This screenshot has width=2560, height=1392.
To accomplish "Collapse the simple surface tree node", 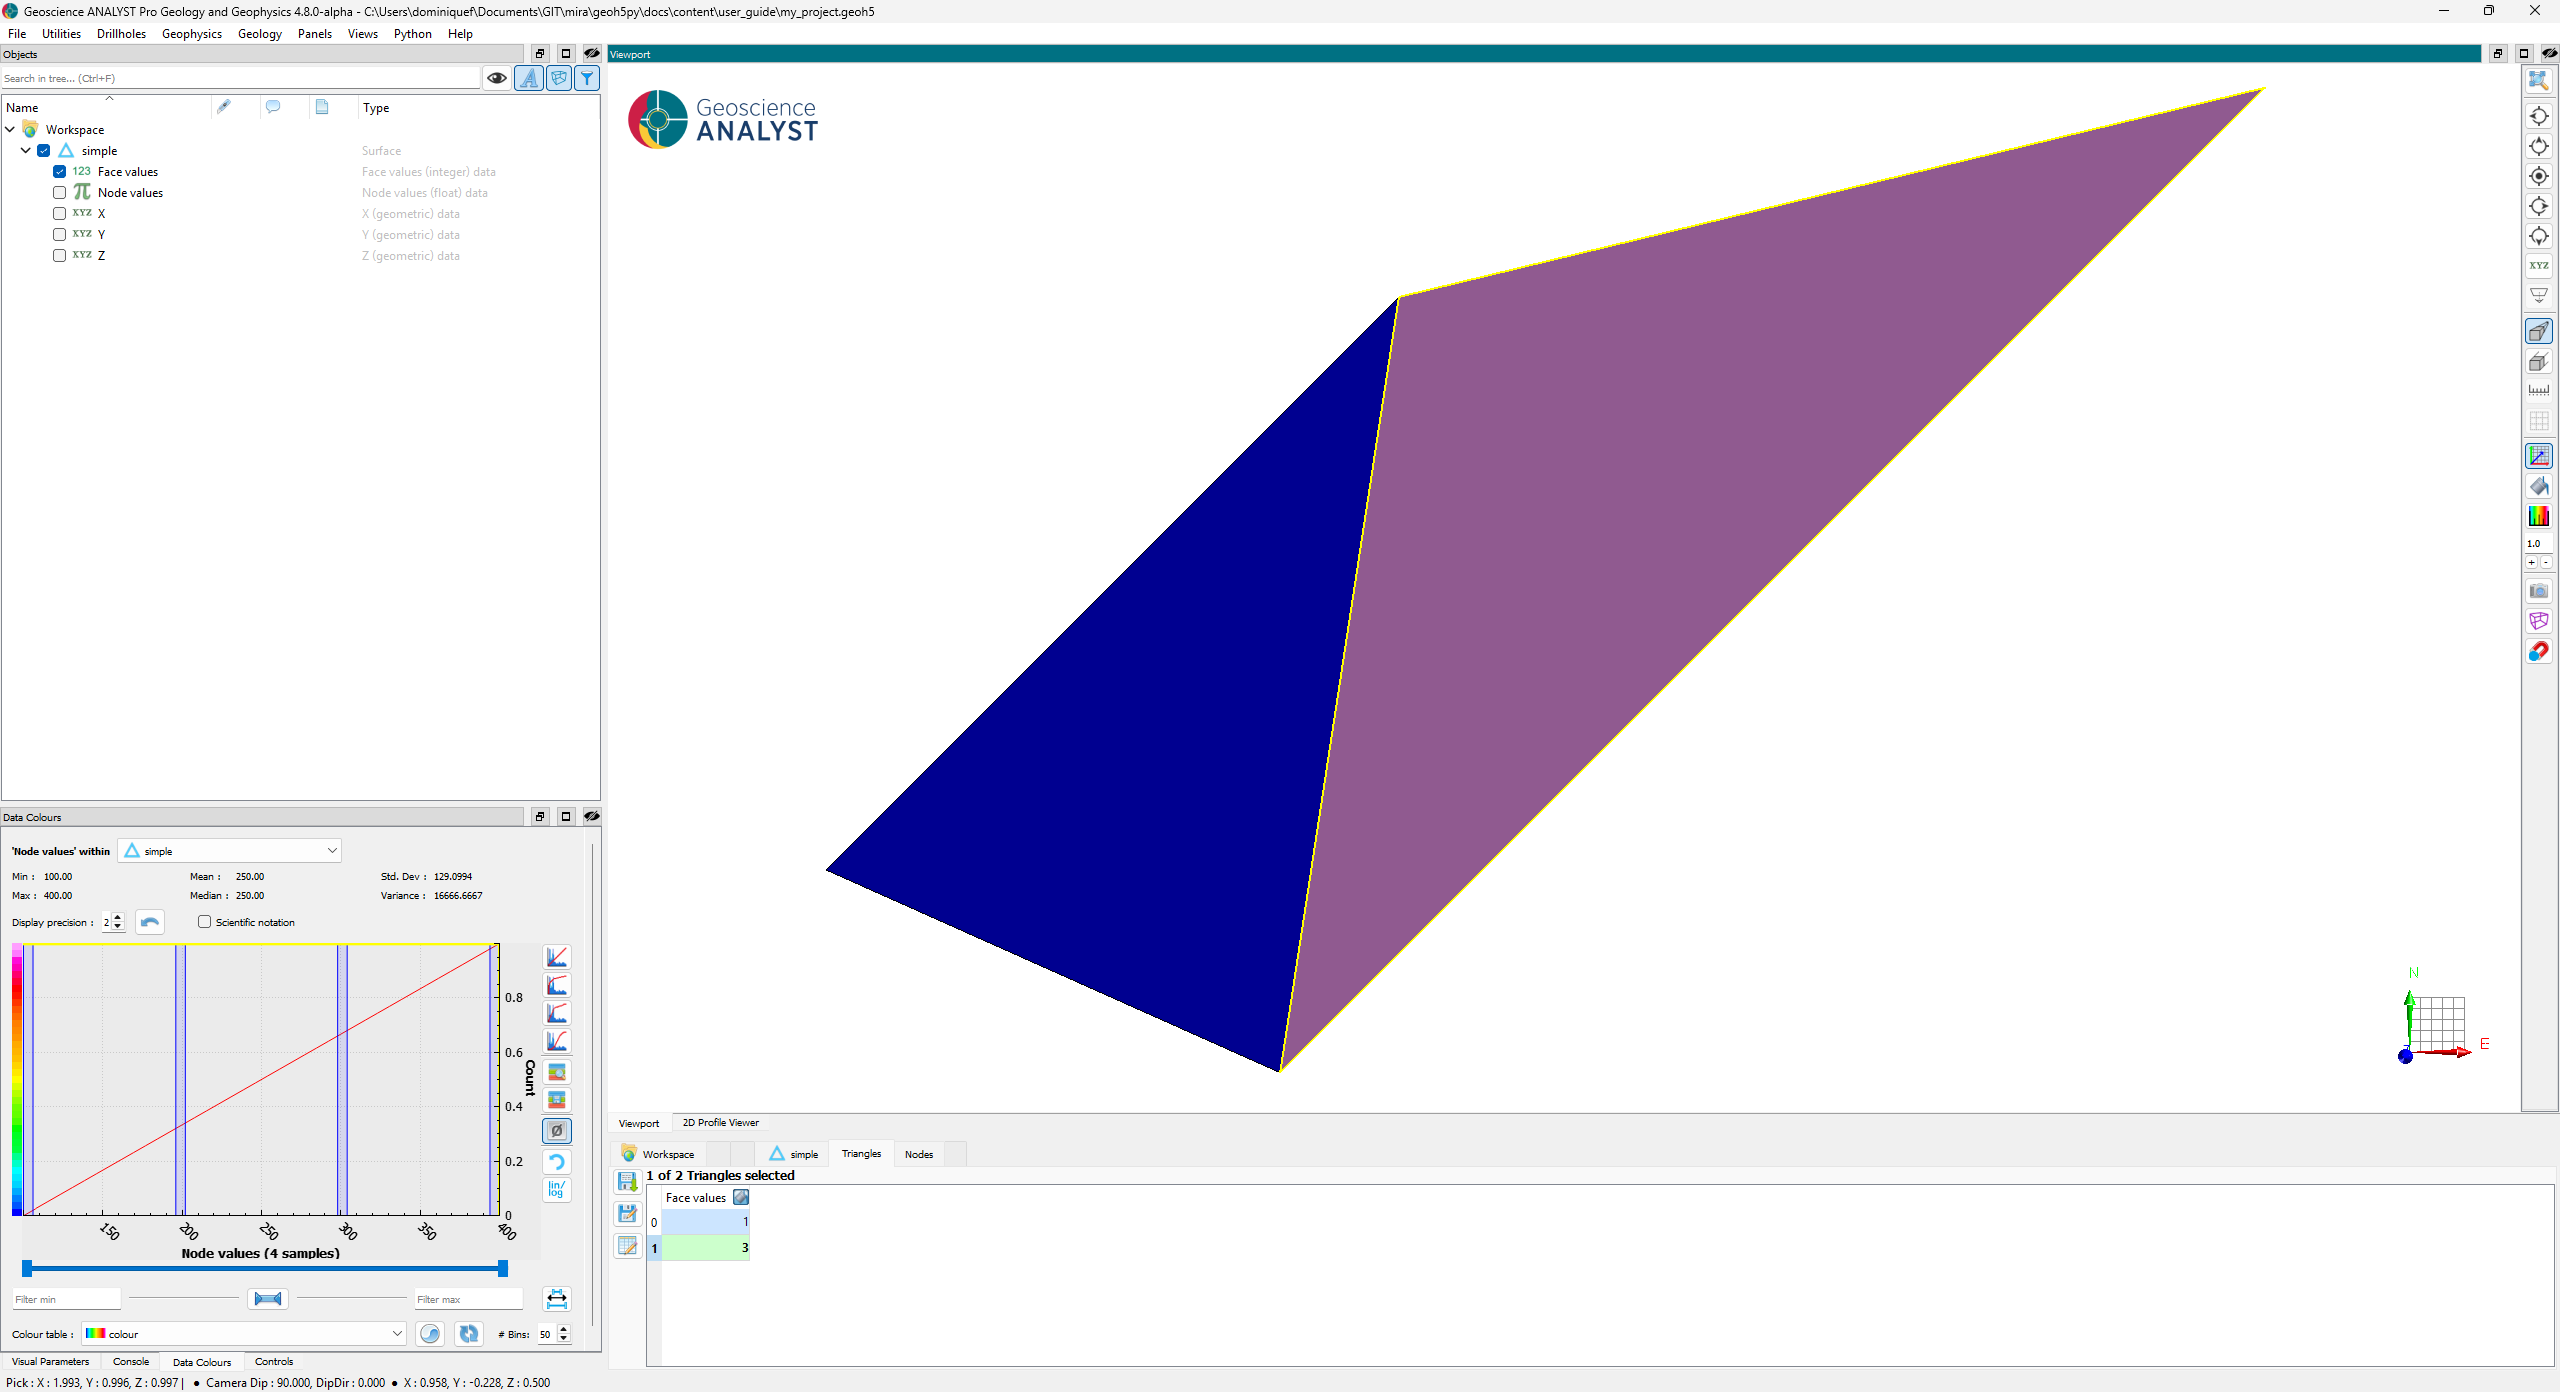I will pos(26,151).
